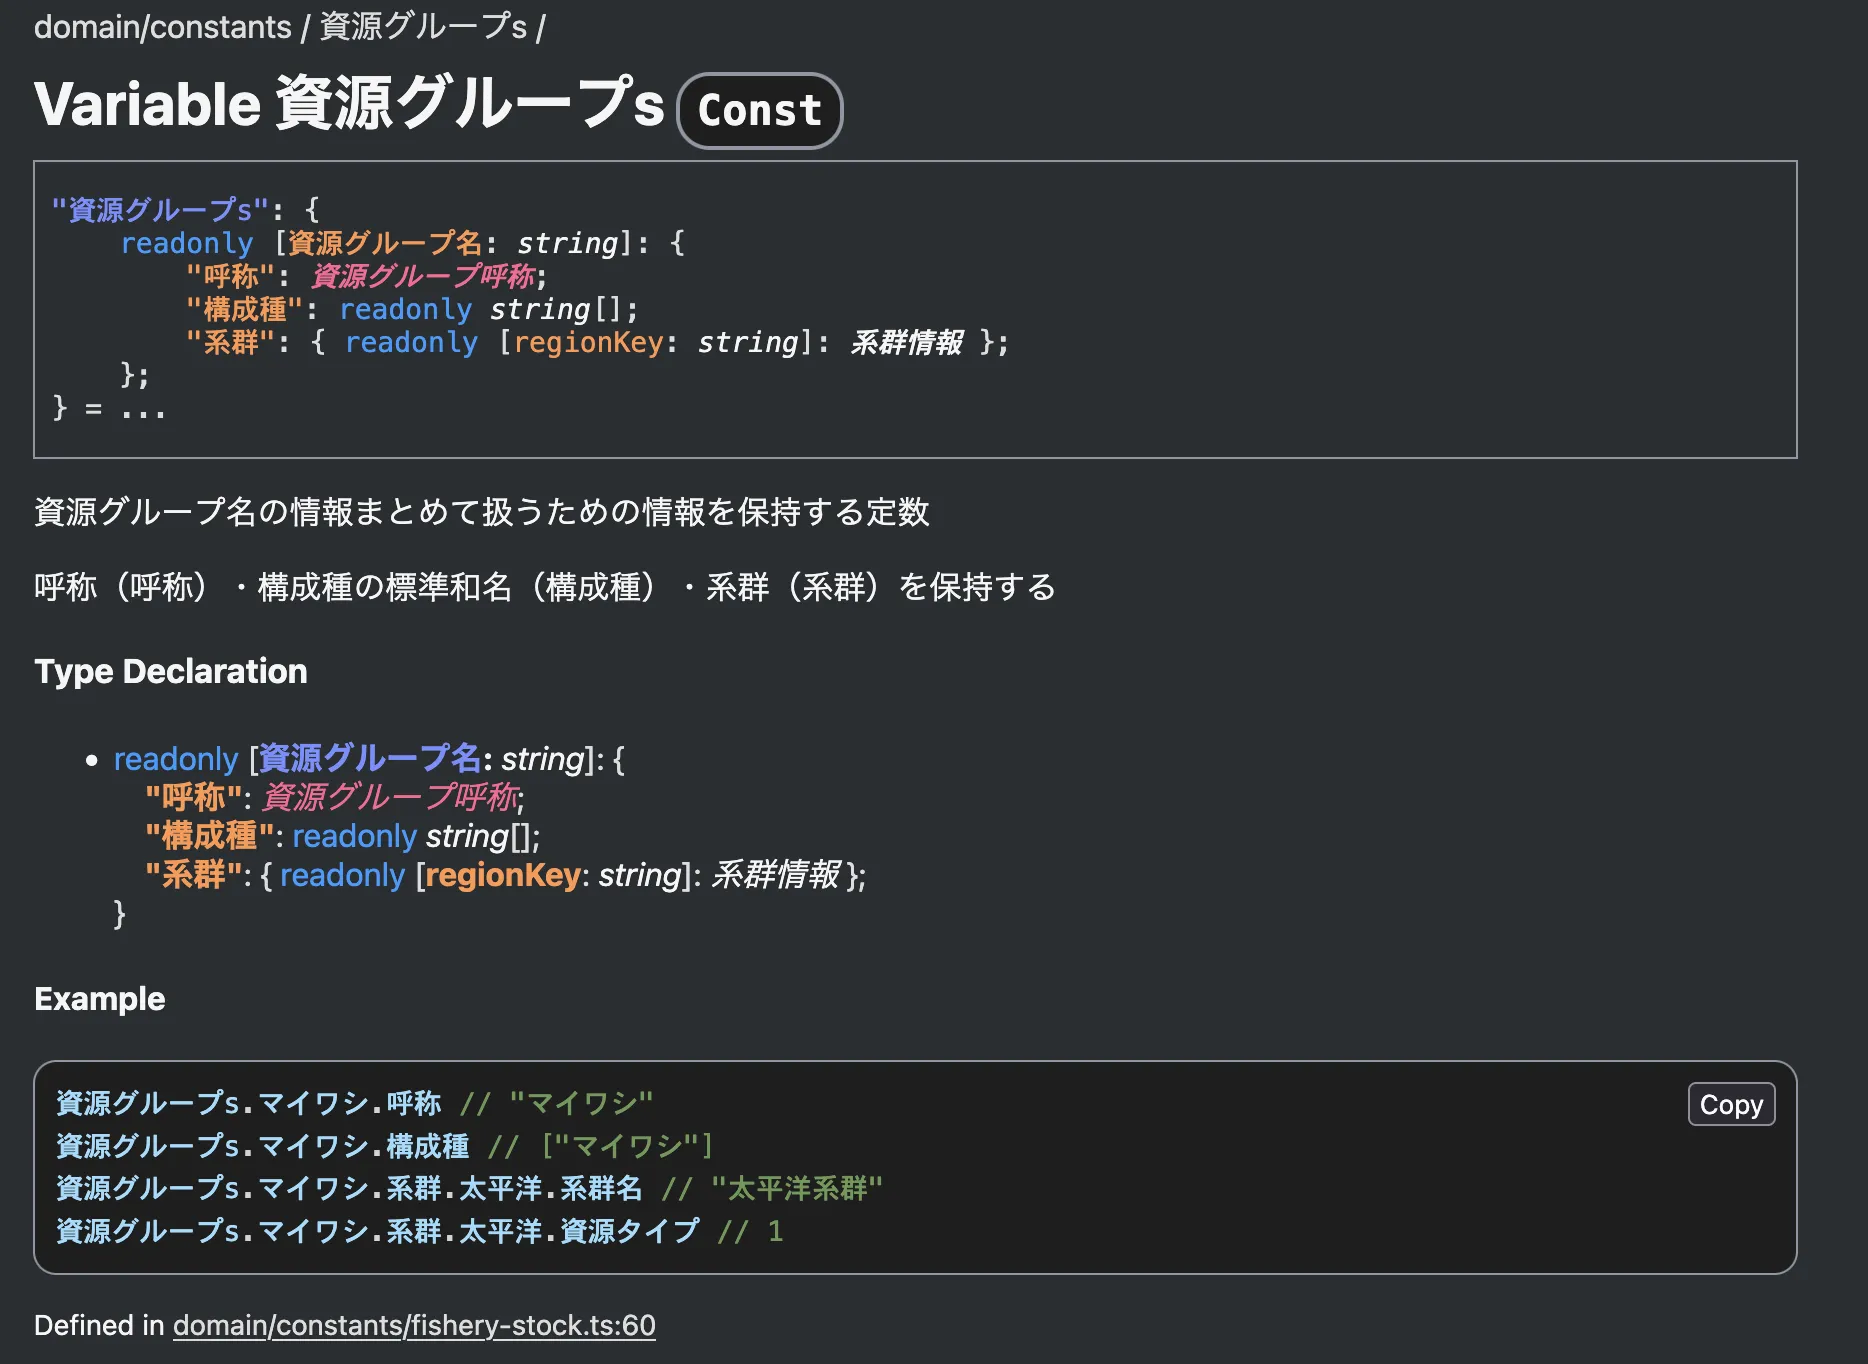Open the fishery-stock.ts:60 source link
Viewport: 1868px width, 1364px height.
(x=412, y=1324)
